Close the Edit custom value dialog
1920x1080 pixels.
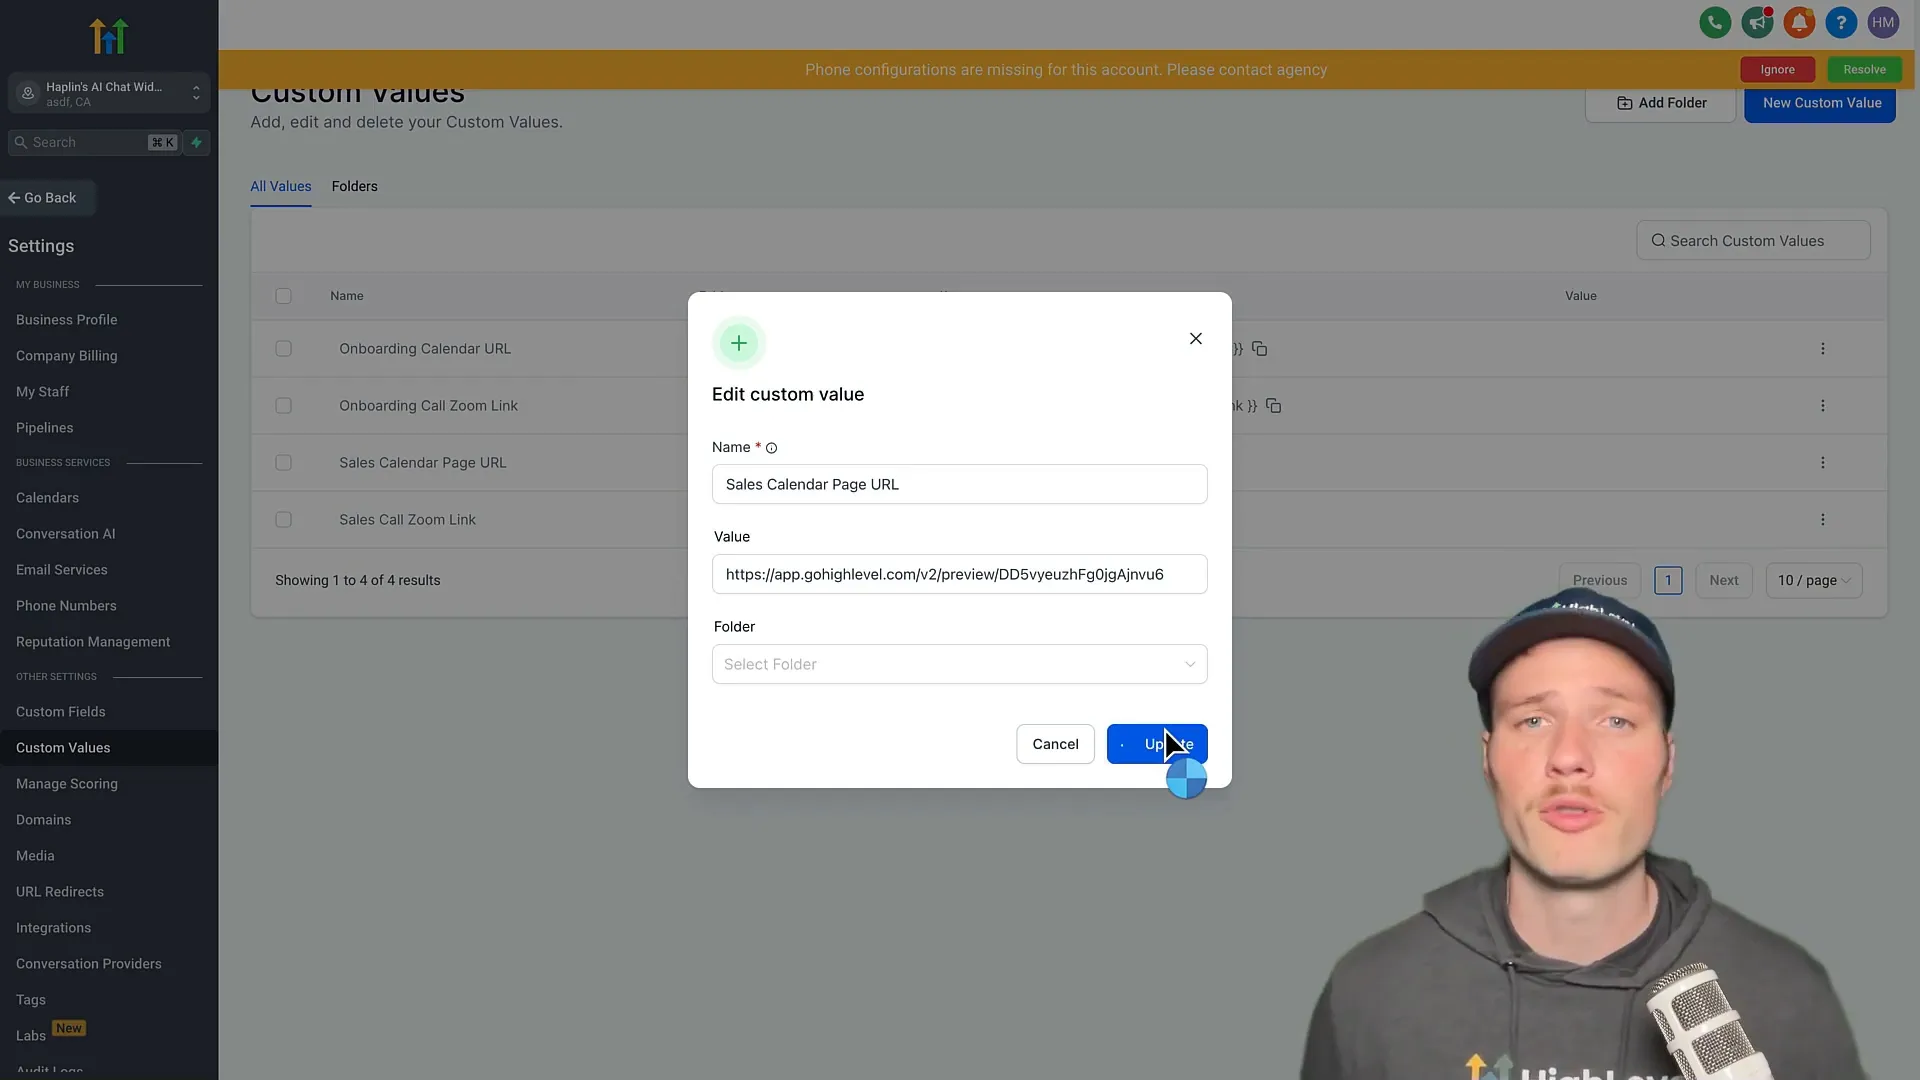(x=1196, y=339)
